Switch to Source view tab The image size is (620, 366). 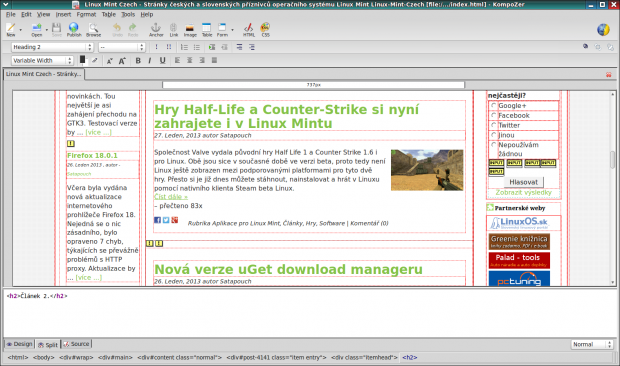[x=77, y=344]
